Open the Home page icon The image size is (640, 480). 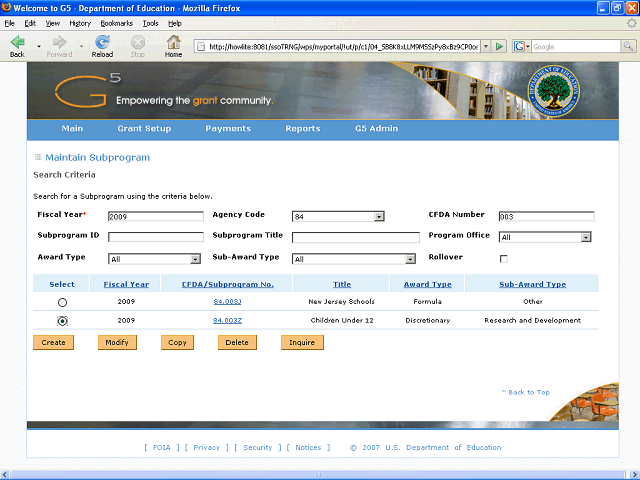[173, 42]
